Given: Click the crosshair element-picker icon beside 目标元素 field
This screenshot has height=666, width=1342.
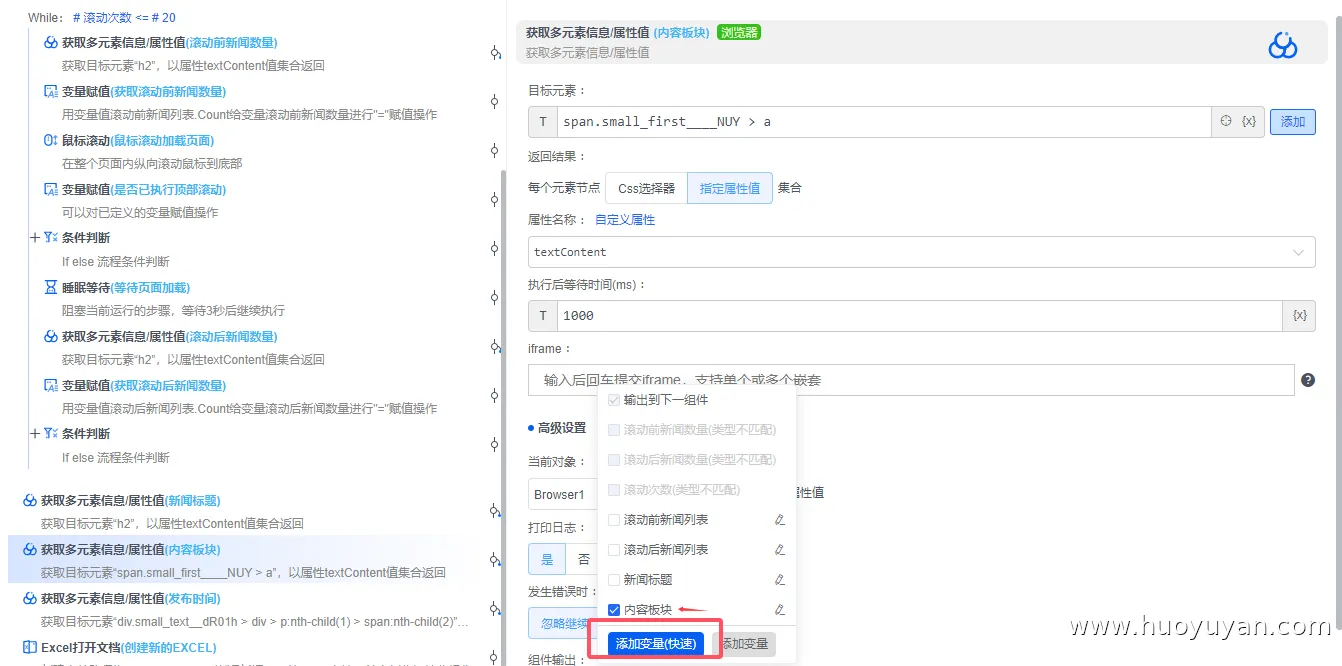Looking at the screenshot, I should click(1226, 121).
